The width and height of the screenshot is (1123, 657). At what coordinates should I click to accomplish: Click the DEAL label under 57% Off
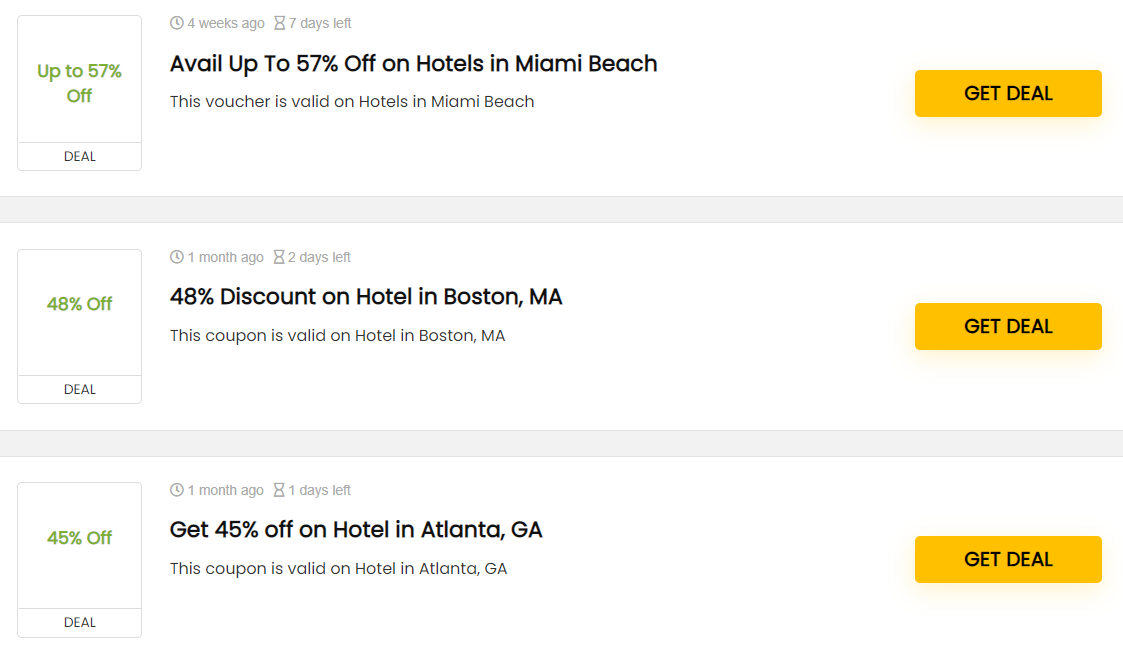coord(80,156)
